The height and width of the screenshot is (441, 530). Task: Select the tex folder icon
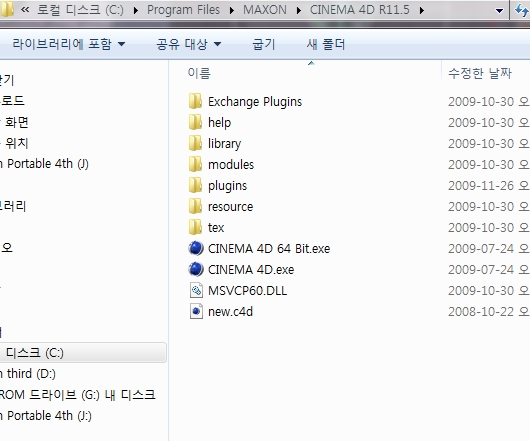(x=195, y=227)
